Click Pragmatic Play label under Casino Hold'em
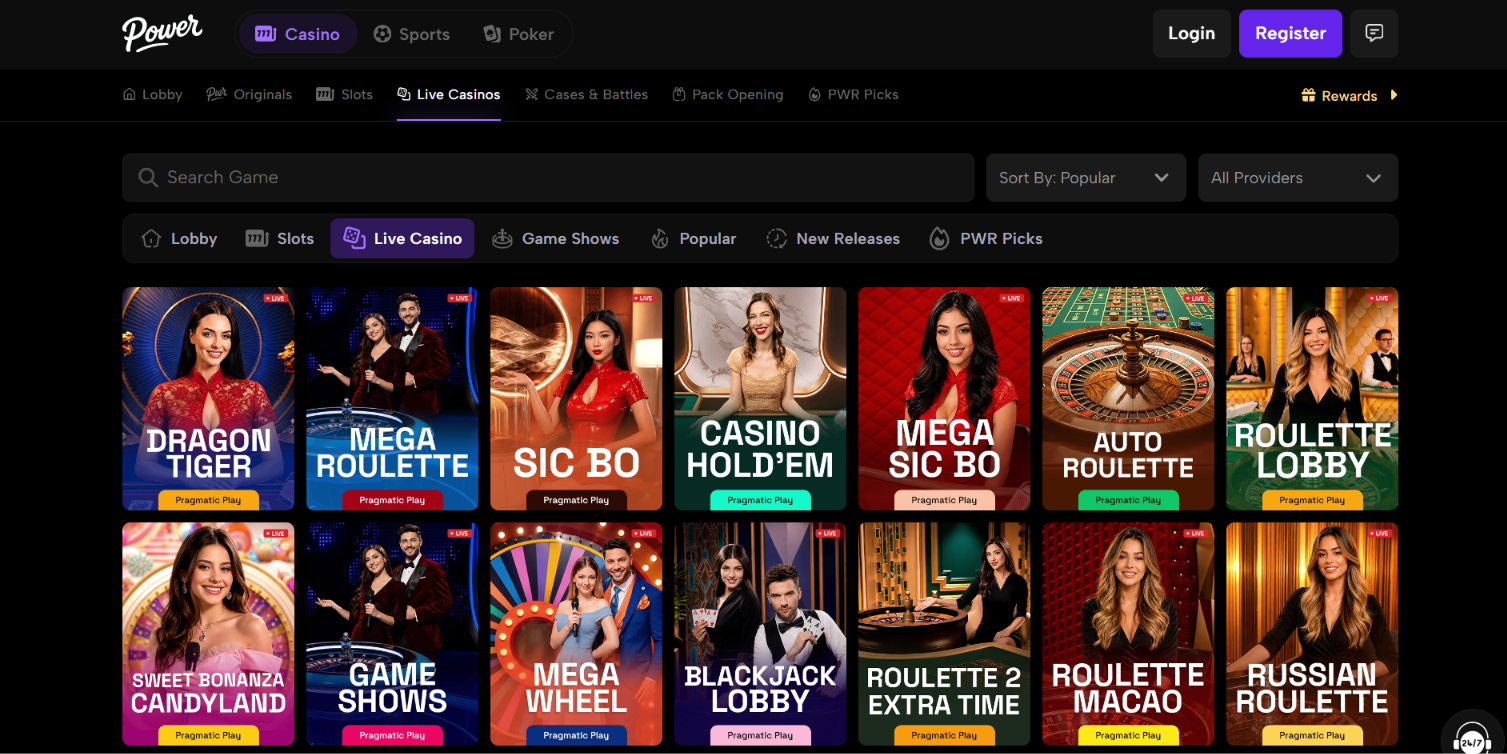Image resolution: width=1507 pixels, height=754 pixels. click(760, 500)
